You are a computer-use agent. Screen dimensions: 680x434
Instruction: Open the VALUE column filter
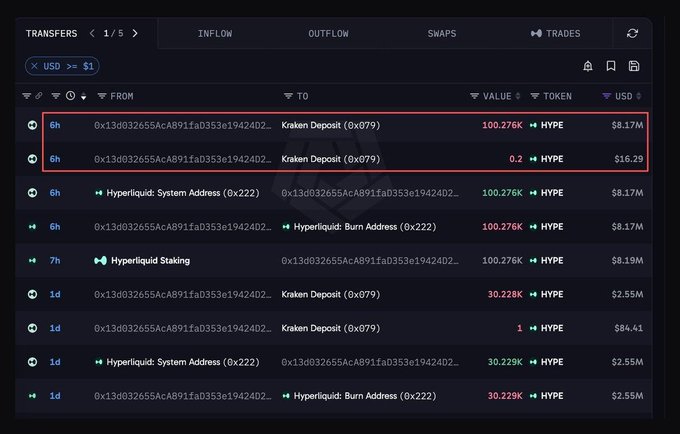pyautogui.click(x=474, y=96)
